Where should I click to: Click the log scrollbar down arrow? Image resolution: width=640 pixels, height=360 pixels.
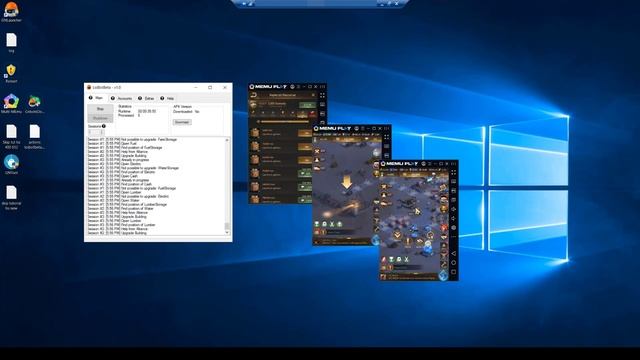pos(227,232)
